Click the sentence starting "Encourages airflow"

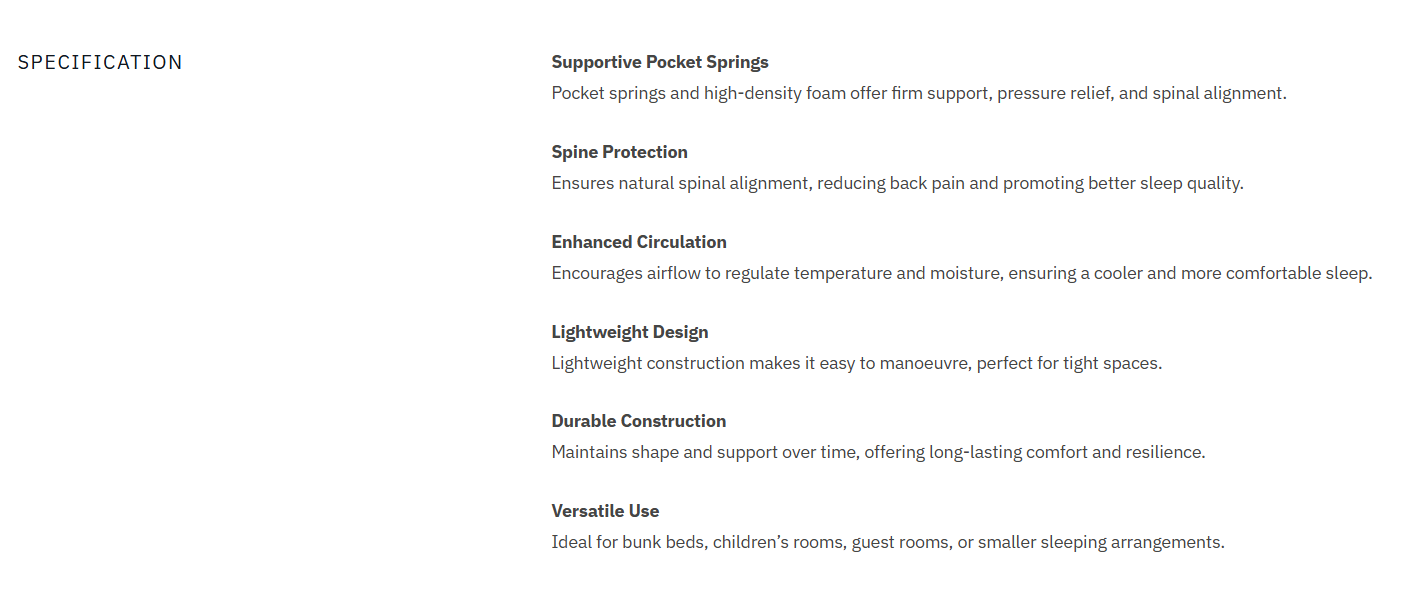click(961, 273)
